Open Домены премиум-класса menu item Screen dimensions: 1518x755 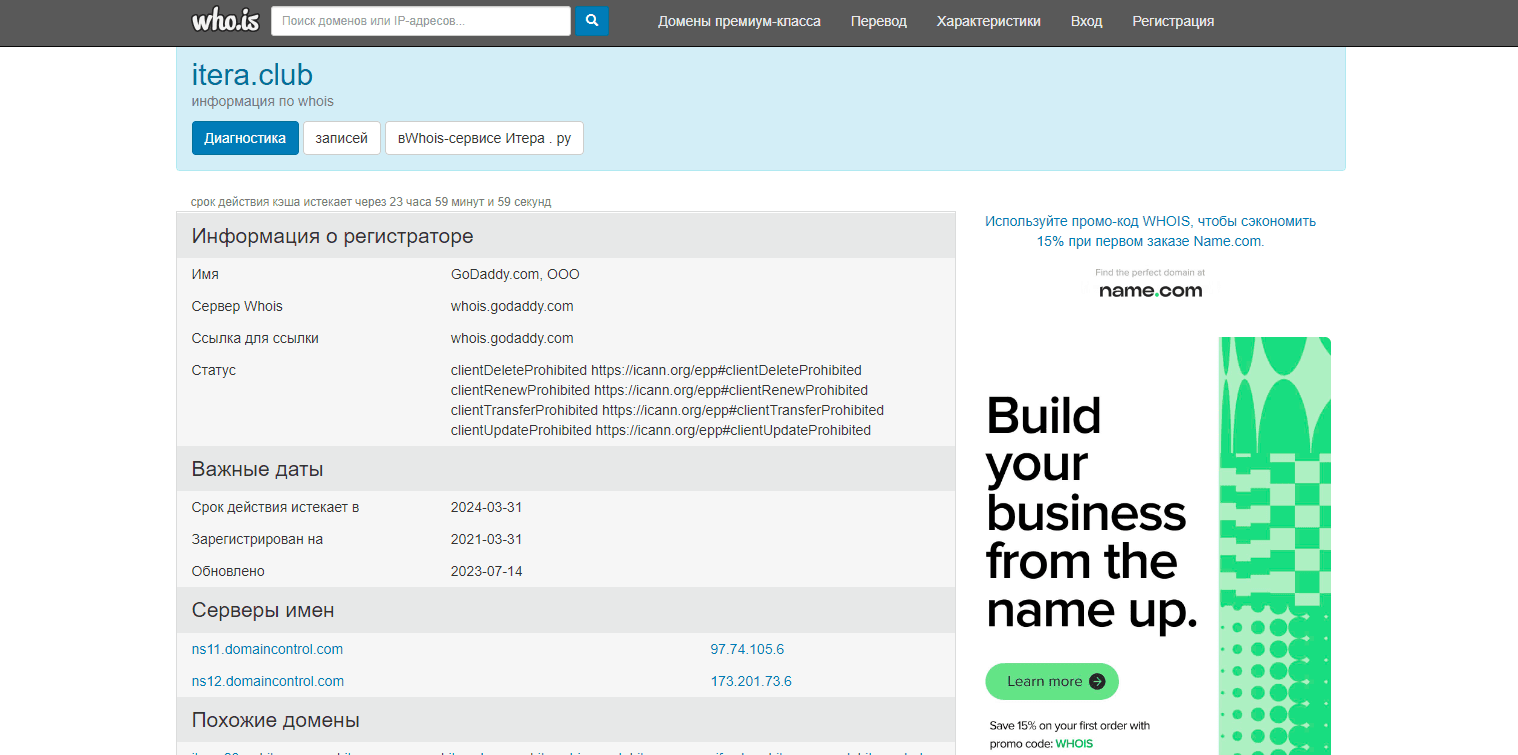pos(739,21)
